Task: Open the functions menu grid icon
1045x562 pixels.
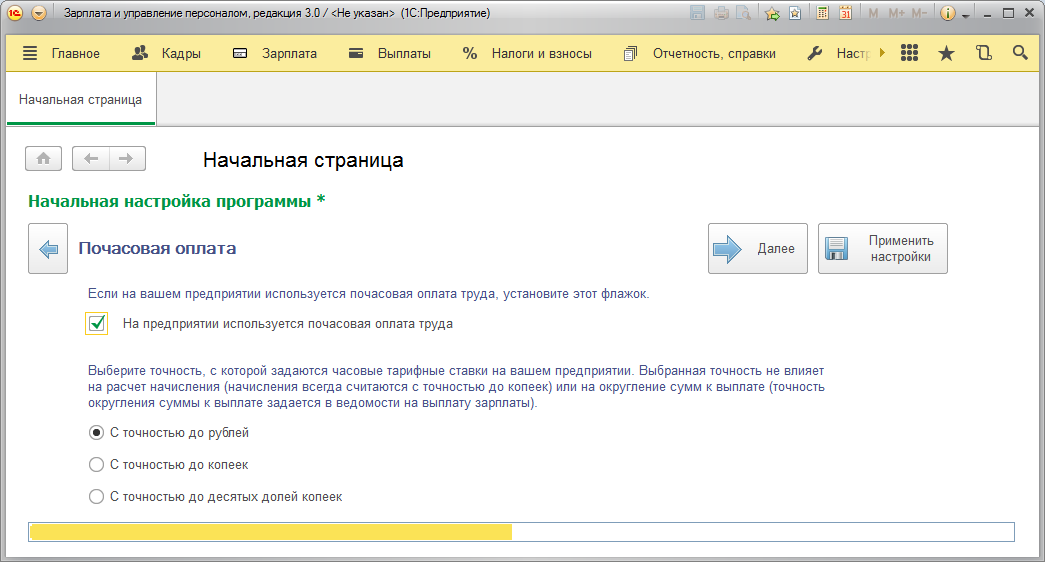Action: (x=910, y=53)
